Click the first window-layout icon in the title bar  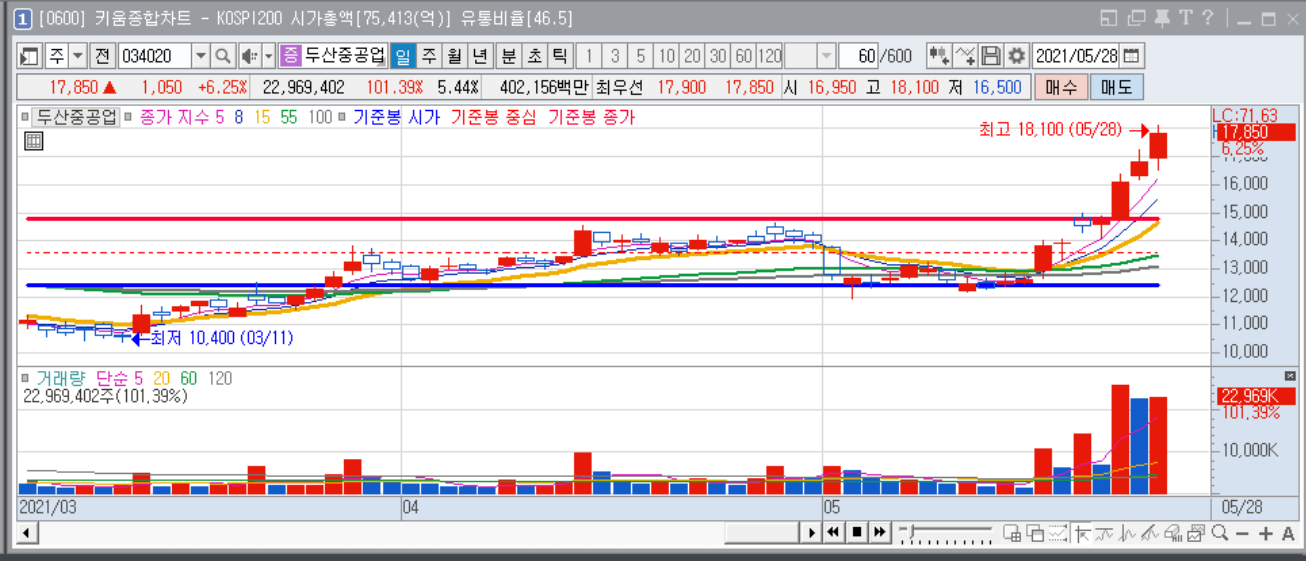coord(1108,17)
